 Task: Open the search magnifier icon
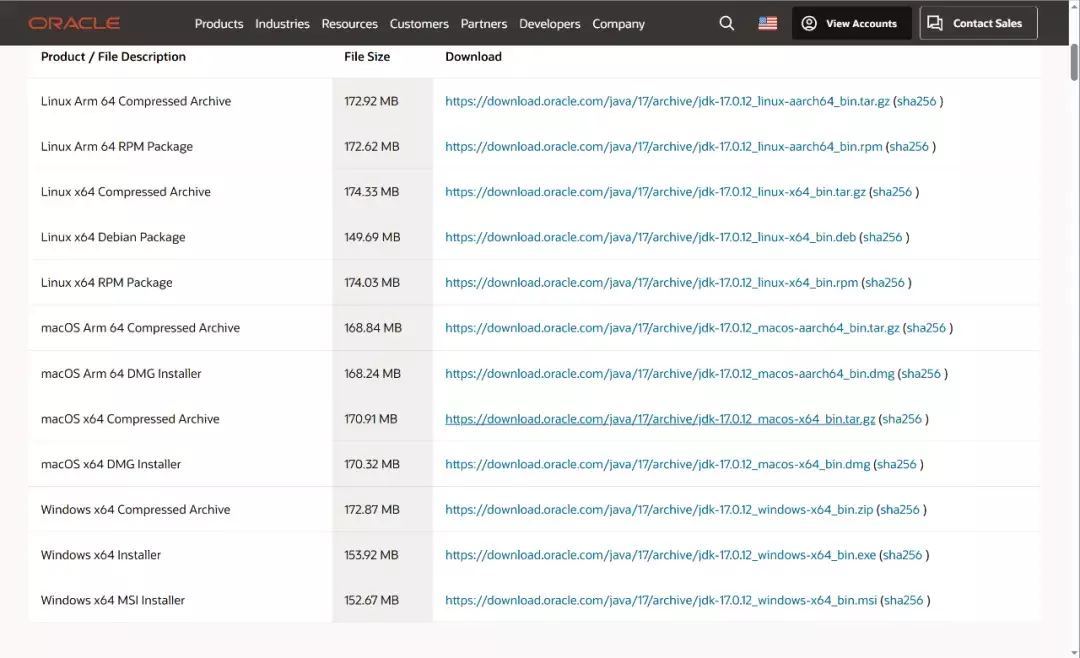(727, 23)
